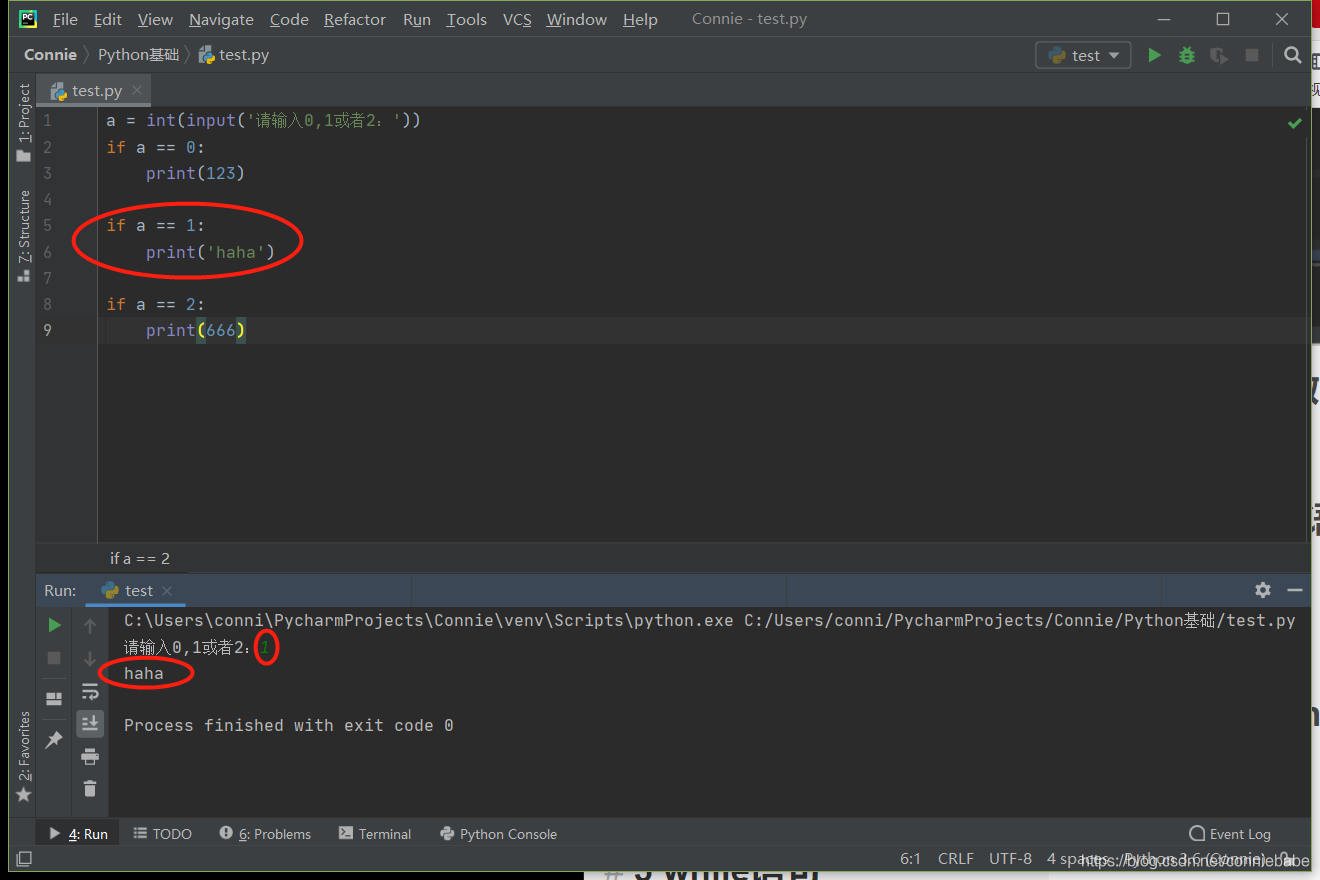Toggle soft-wrap in Run console
The width and height of the screenshot is (1320, 880).
tap(90, 691)
